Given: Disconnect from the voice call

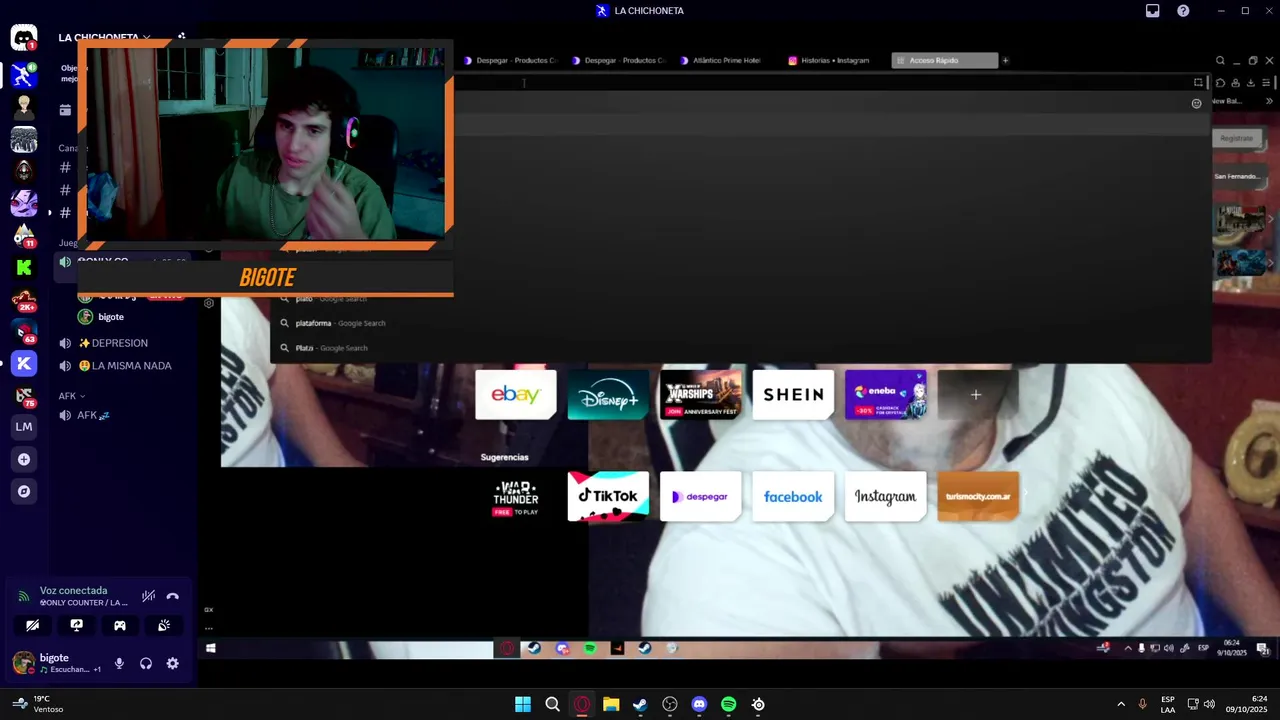Looking at the screenshot, I should pos(172,596).
